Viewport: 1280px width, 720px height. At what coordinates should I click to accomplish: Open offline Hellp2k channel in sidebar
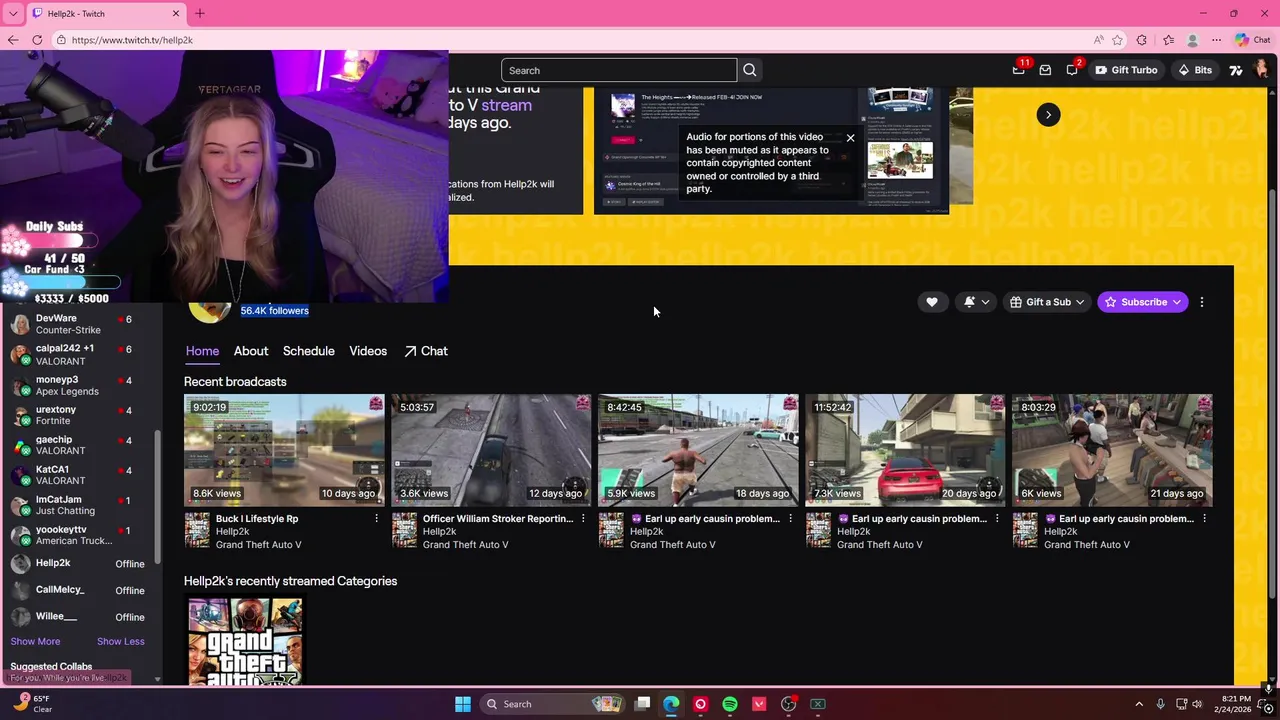click(80, 564)
